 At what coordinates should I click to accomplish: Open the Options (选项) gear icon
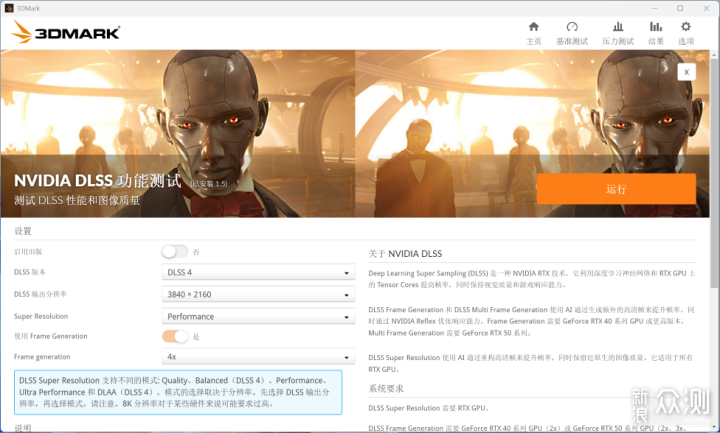(686, 27)
